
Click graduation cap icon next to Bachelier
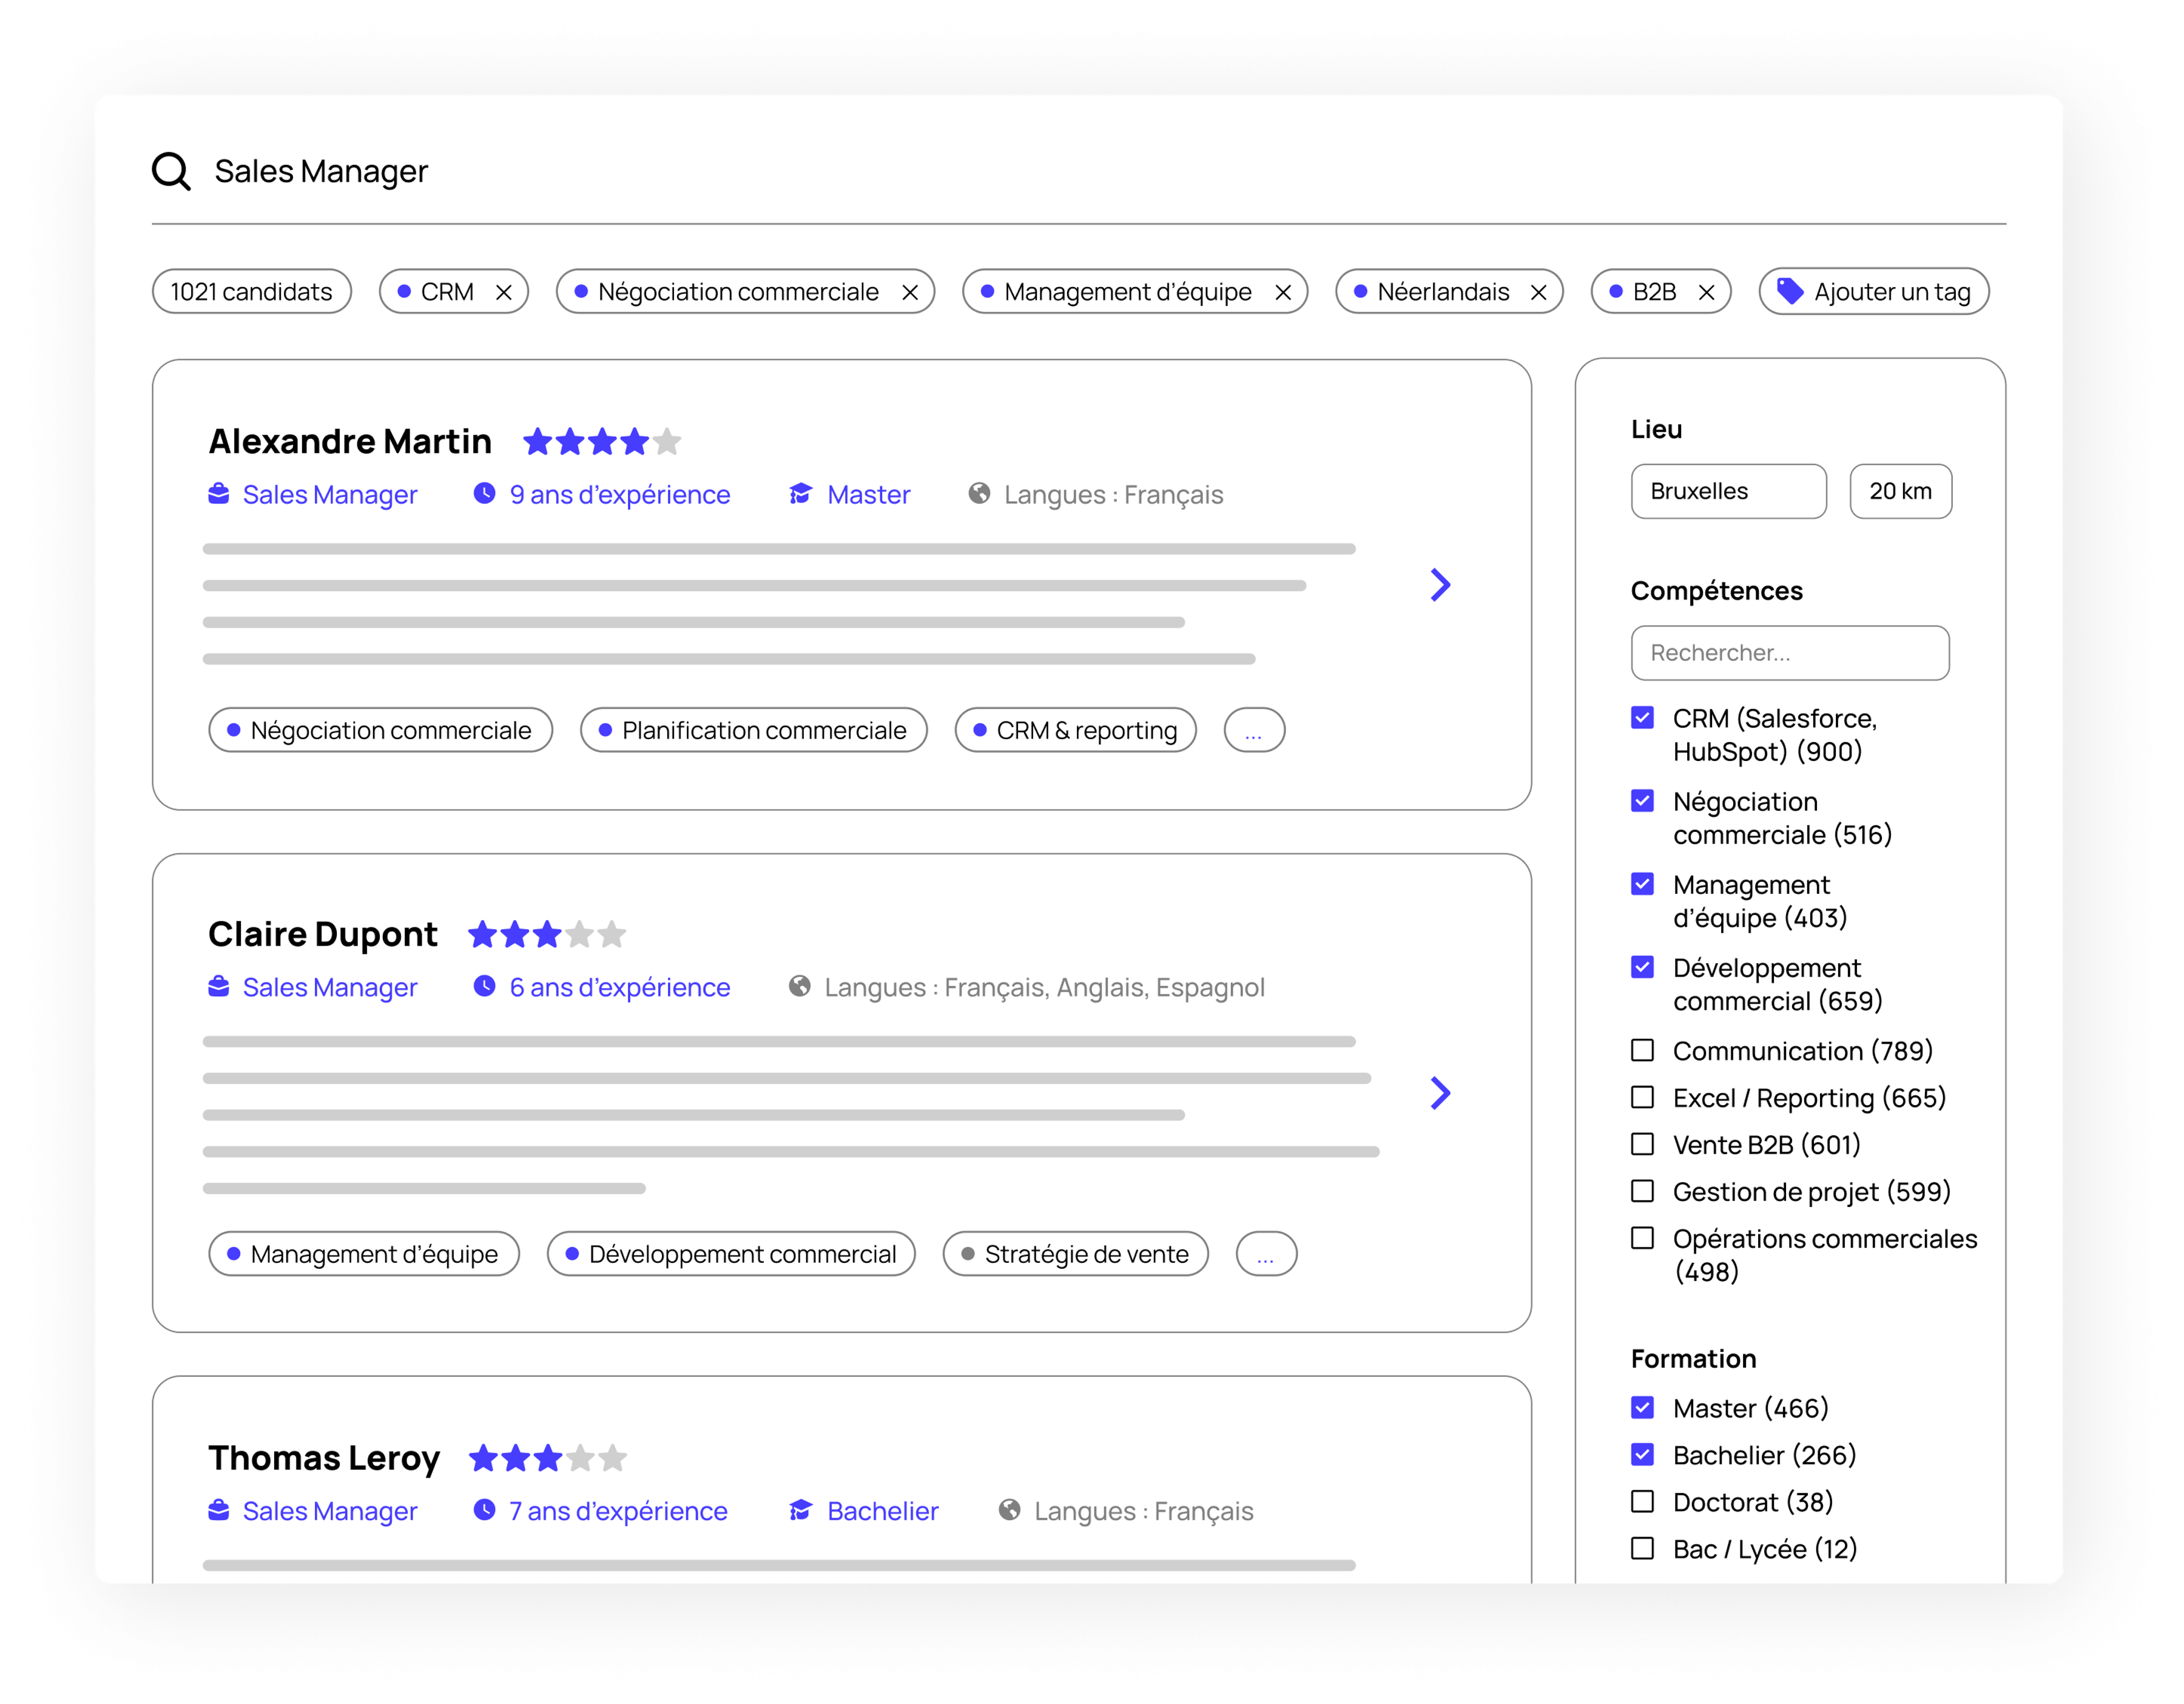[801, 1510]
